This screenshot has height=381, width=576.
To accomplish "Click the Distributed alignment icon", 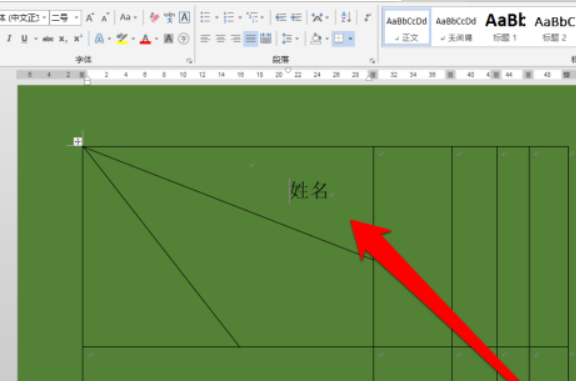I will point(266,39).
